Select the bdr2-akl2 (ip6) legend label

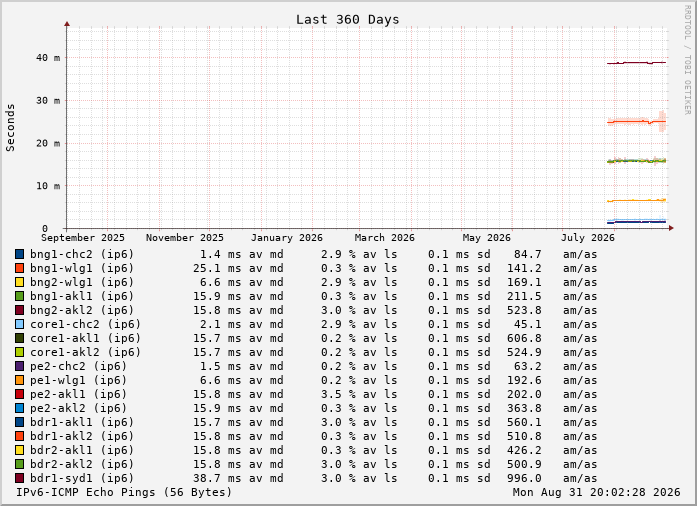tap(82, 464)
